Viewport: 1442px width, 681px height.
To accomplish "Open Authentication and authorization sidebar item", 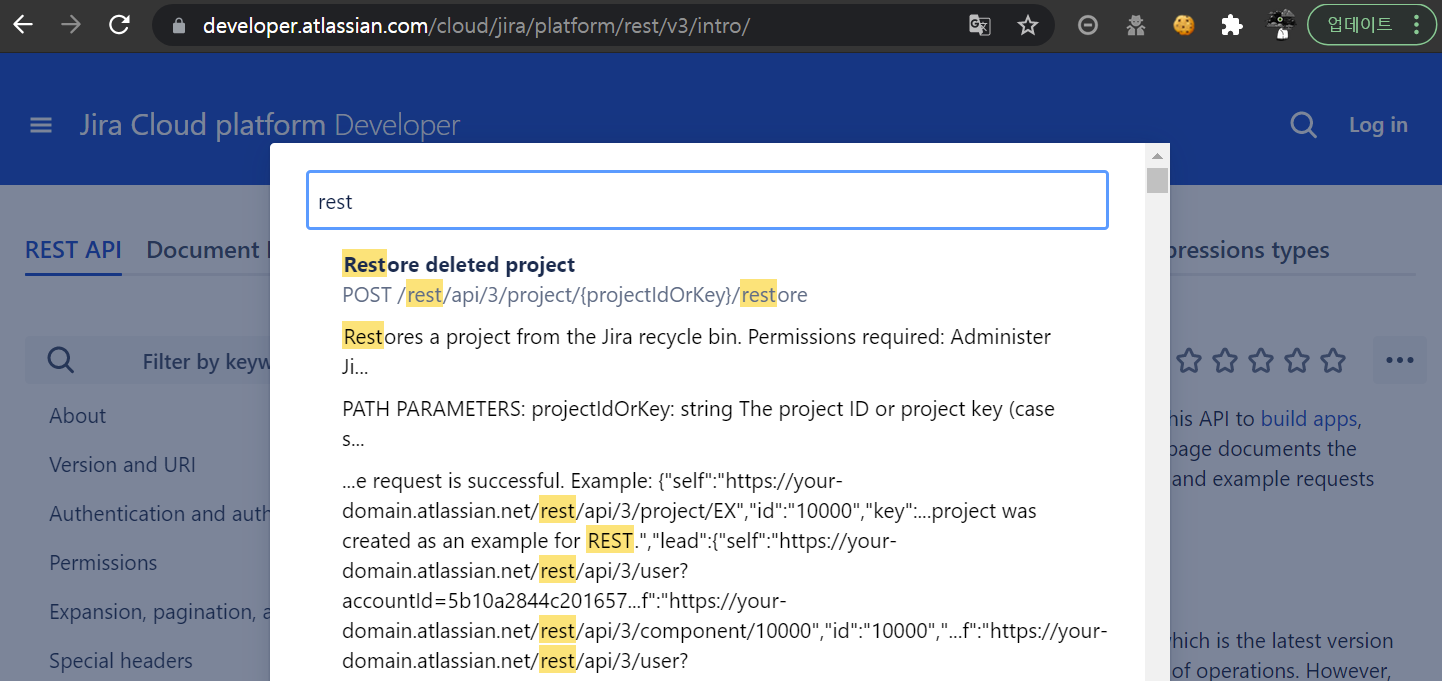I will [159, 514].
